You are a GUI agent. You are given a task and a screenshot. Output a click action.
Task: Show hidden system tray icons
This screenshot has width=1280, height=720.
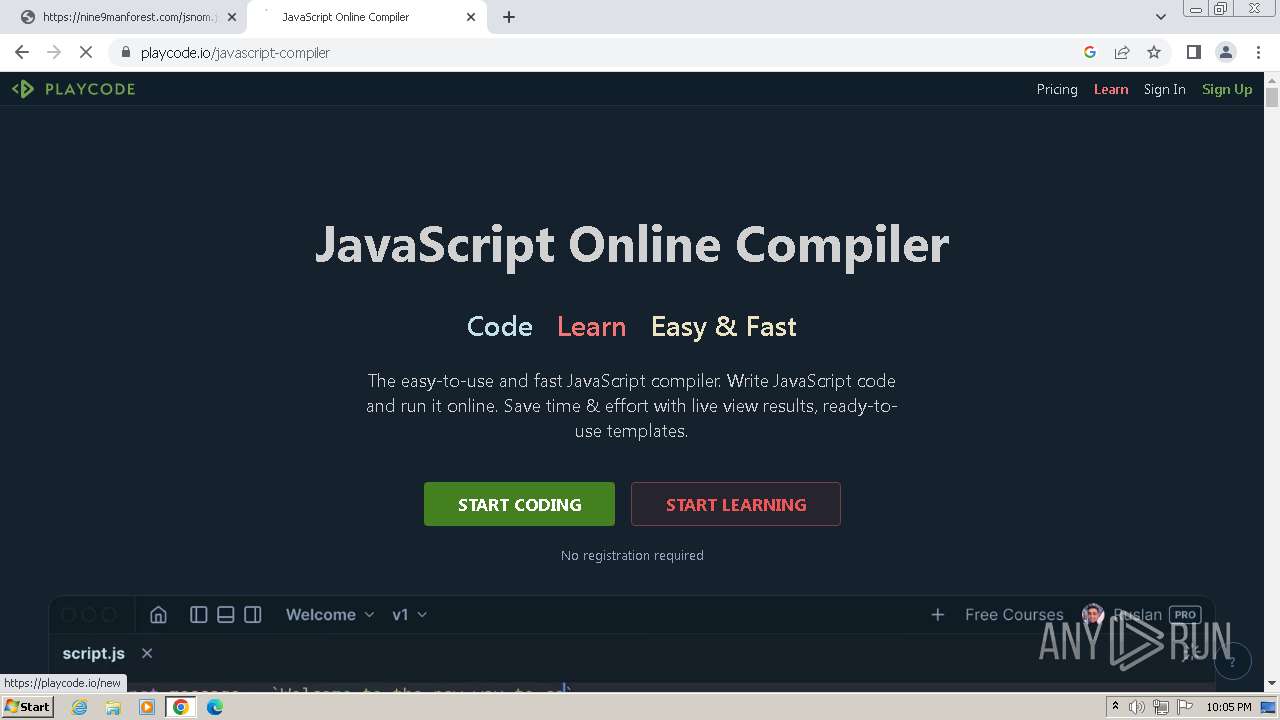click(x=1115, y=707)
